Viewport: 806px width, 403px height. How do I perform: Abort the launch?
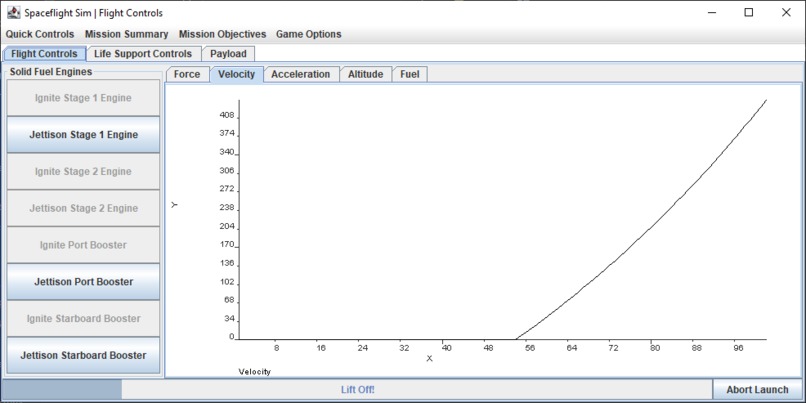pyautogui.click(x=757, y=390)
